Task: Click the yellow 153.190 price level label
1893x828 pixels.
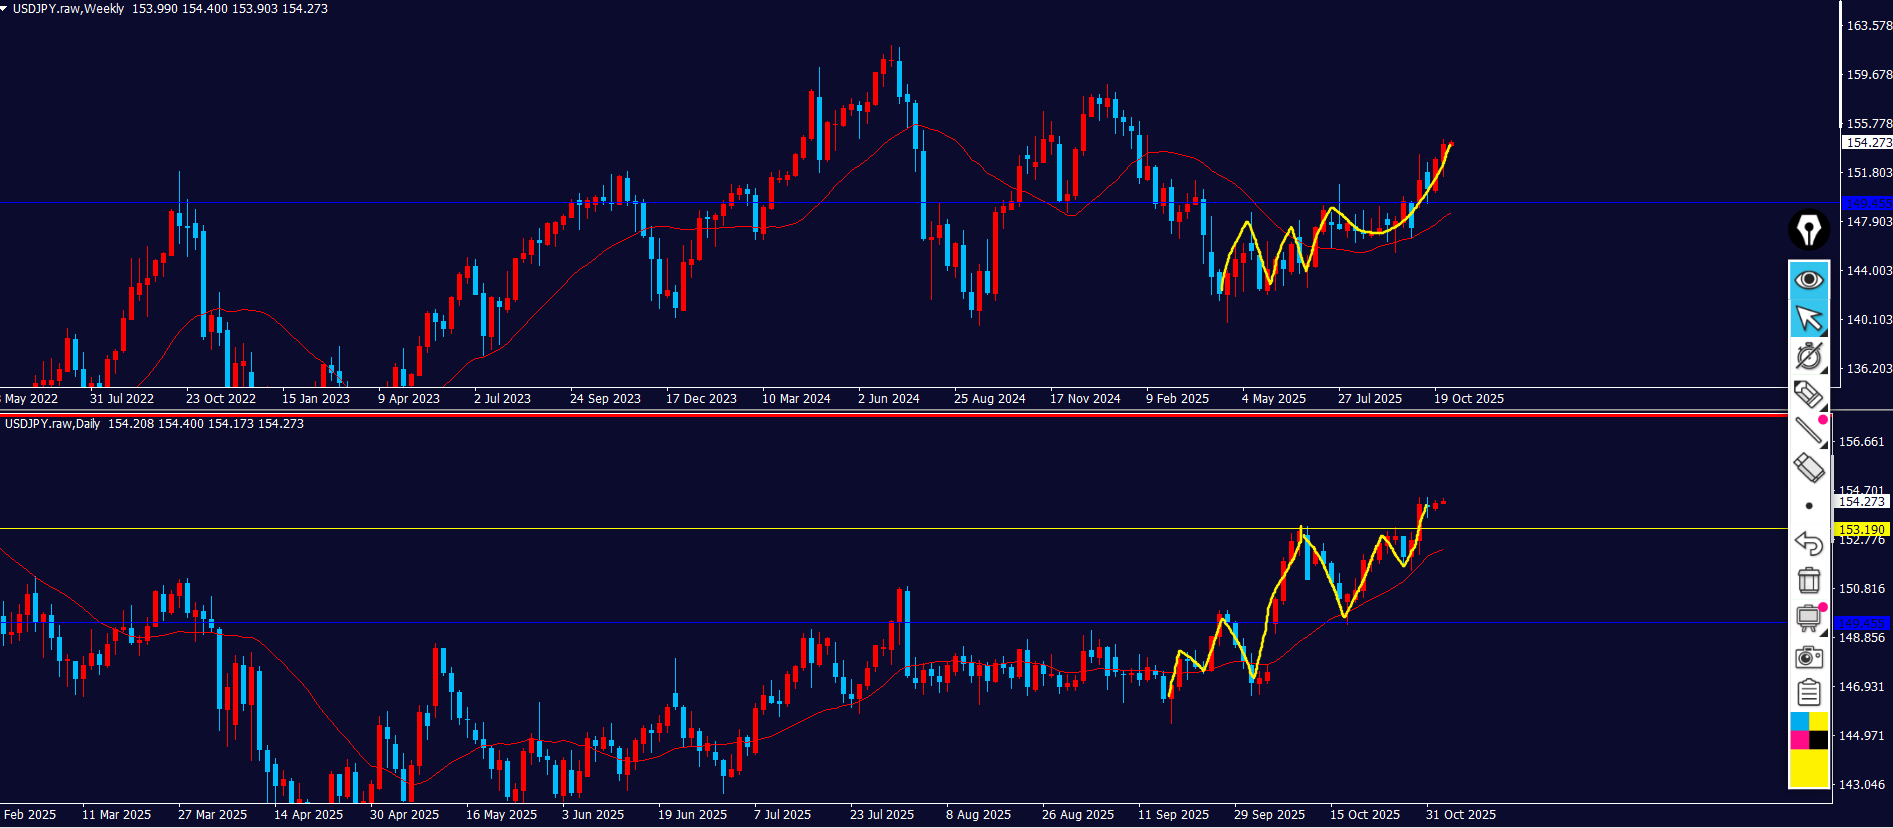Action: [1861, 529]
